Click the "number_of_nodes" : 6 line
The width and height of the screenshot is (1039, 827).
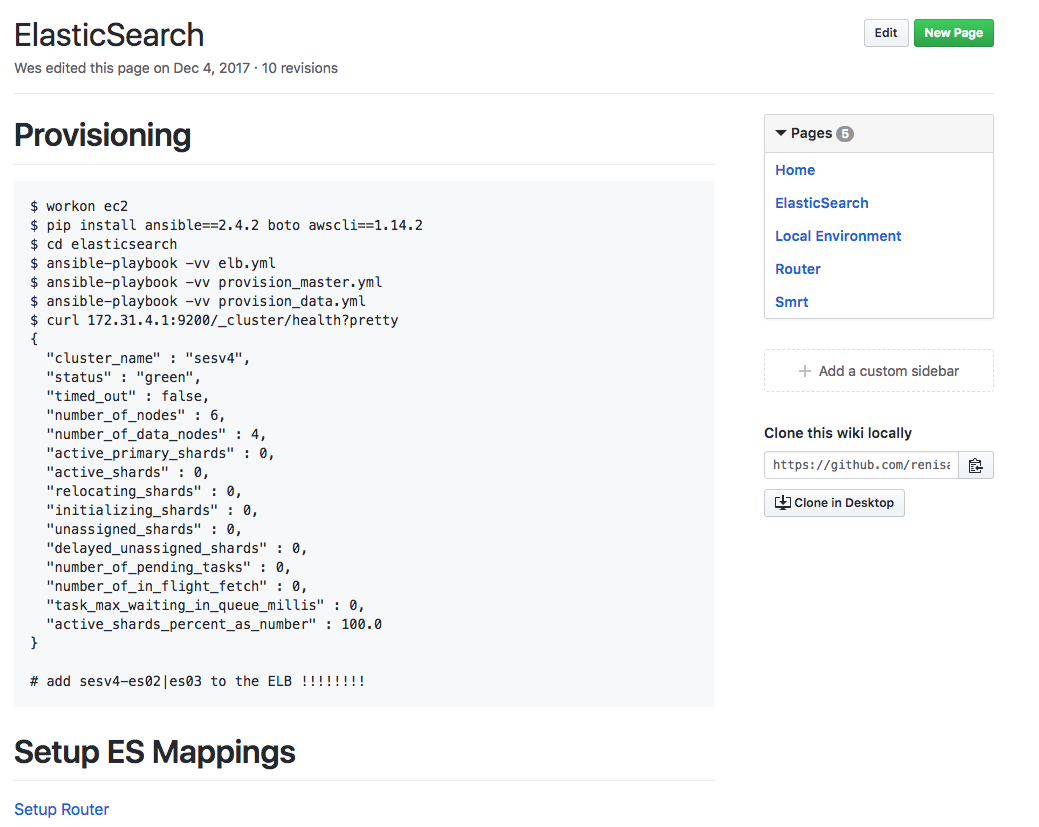pos(136,415)
